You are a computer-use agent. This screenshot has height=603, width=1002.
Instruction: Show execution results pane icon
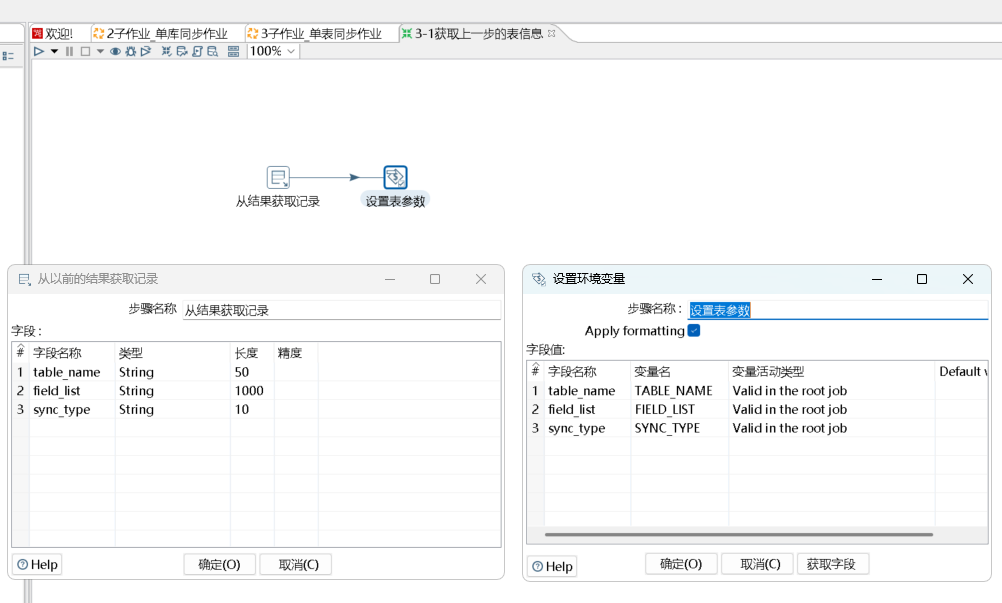[x=233, y=51]
